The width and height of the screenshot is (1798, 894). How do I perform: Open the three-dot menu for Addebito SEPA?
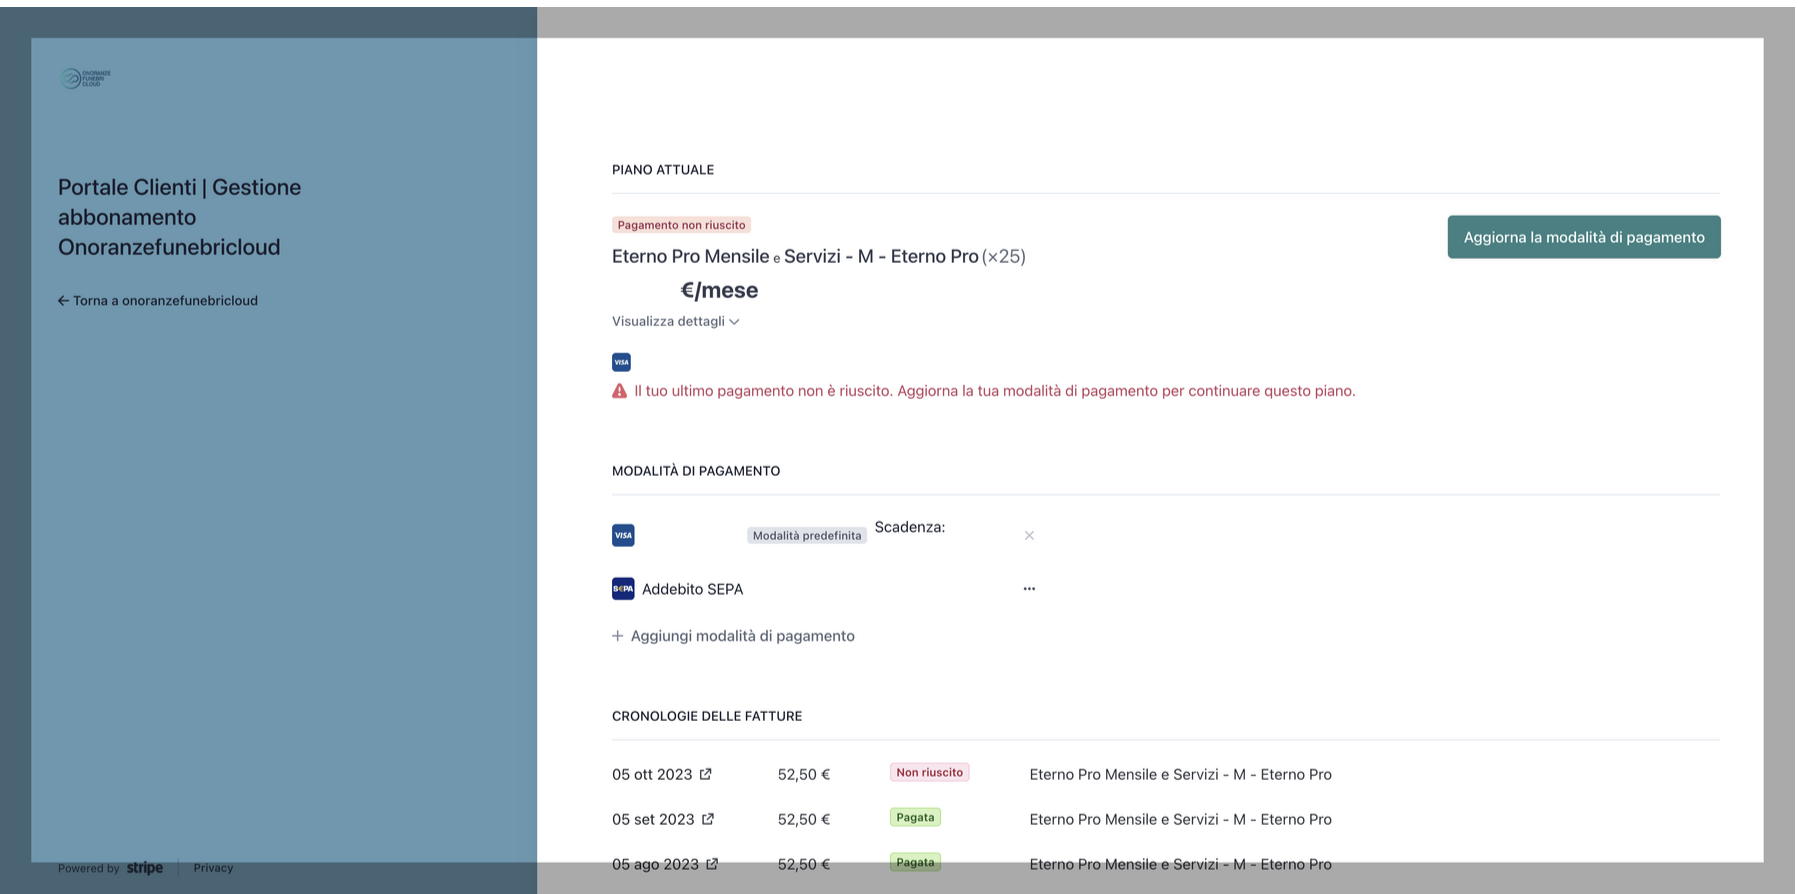tap(1029, 589)
